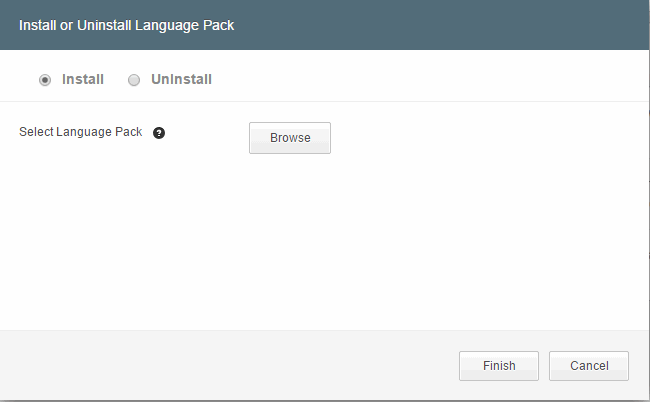The image size is (650, 402).
Task: Open file chooser with Browse button
Action: (290, 138)
